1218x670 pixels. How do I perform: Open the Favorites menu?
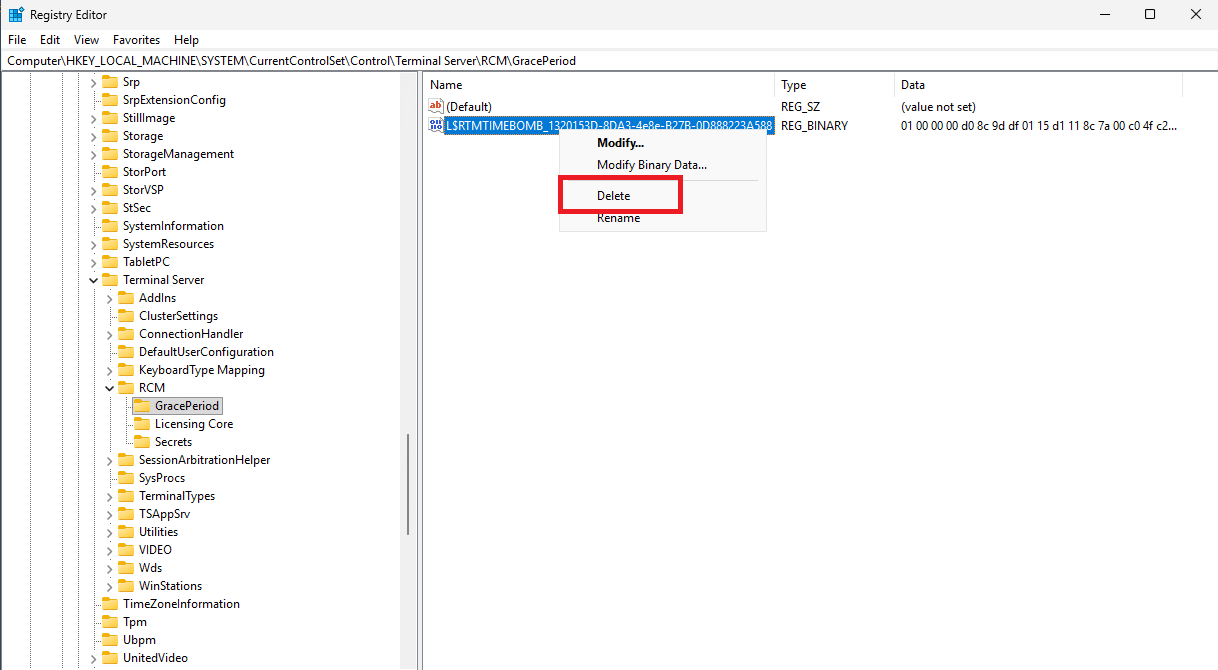click(x=136, y=40)
